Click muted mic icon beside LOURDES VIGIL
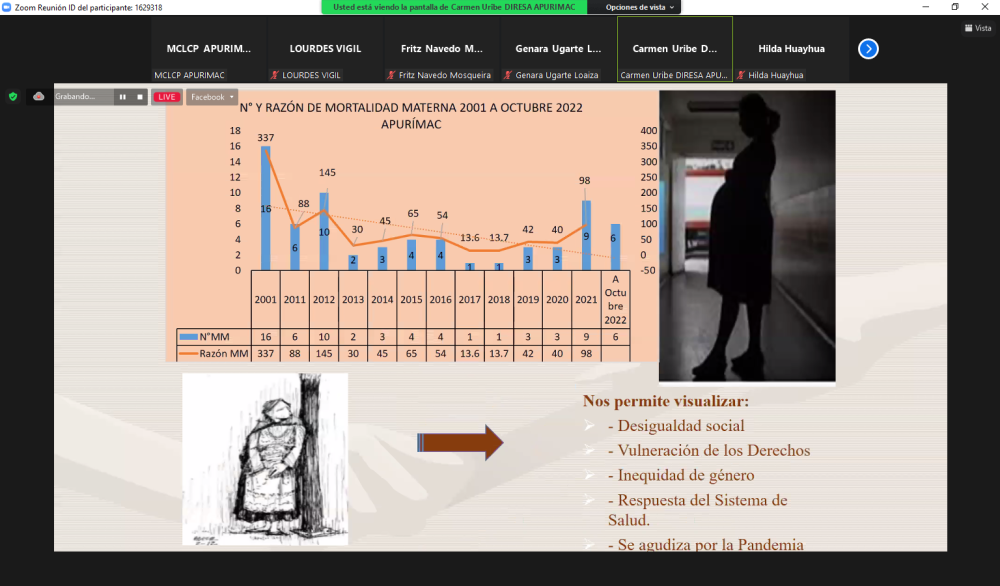The height and width of the screenshot is (586, 1000). pyautogui.click(x=274, y=75)
